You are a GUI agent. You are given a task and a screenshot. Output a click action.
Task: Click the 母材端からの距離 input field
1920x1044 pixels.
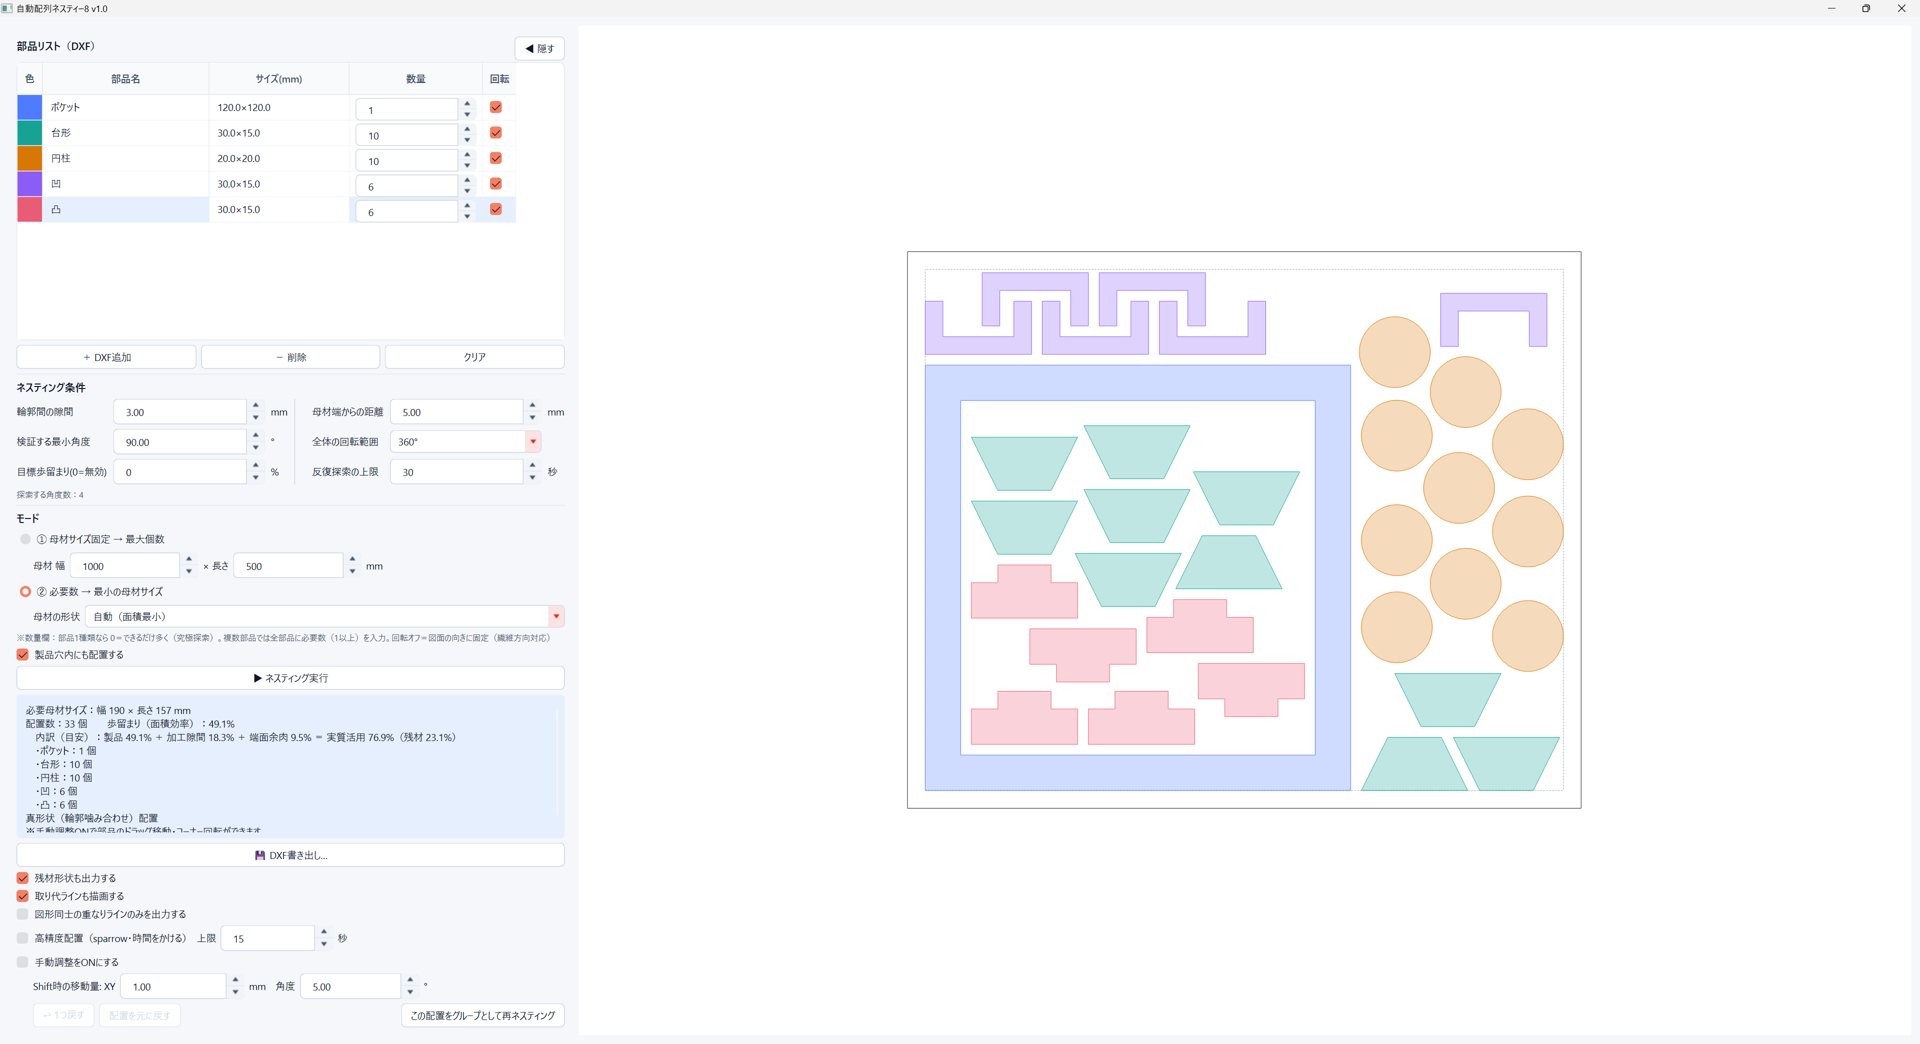tap(457, 412)
